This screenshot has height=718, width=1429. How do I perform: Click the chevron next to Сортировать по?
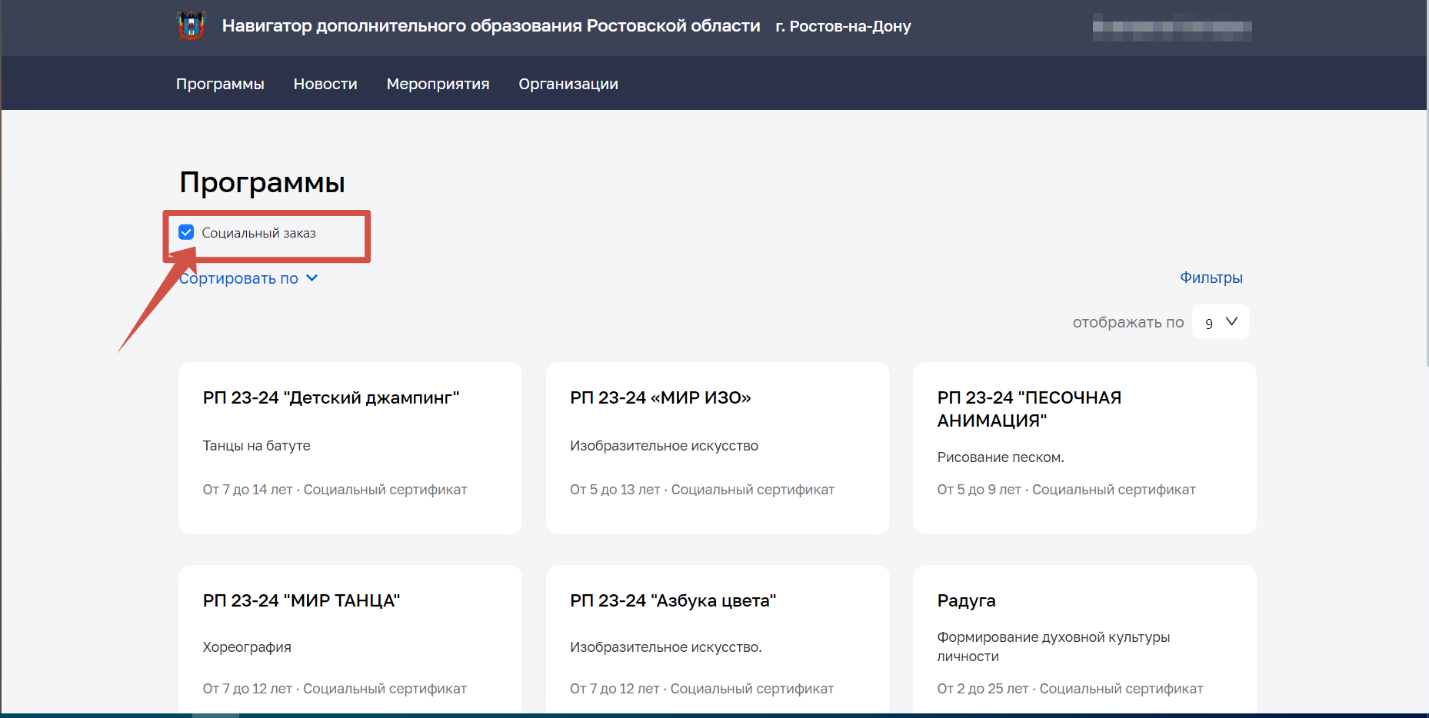tap(312, 278)
